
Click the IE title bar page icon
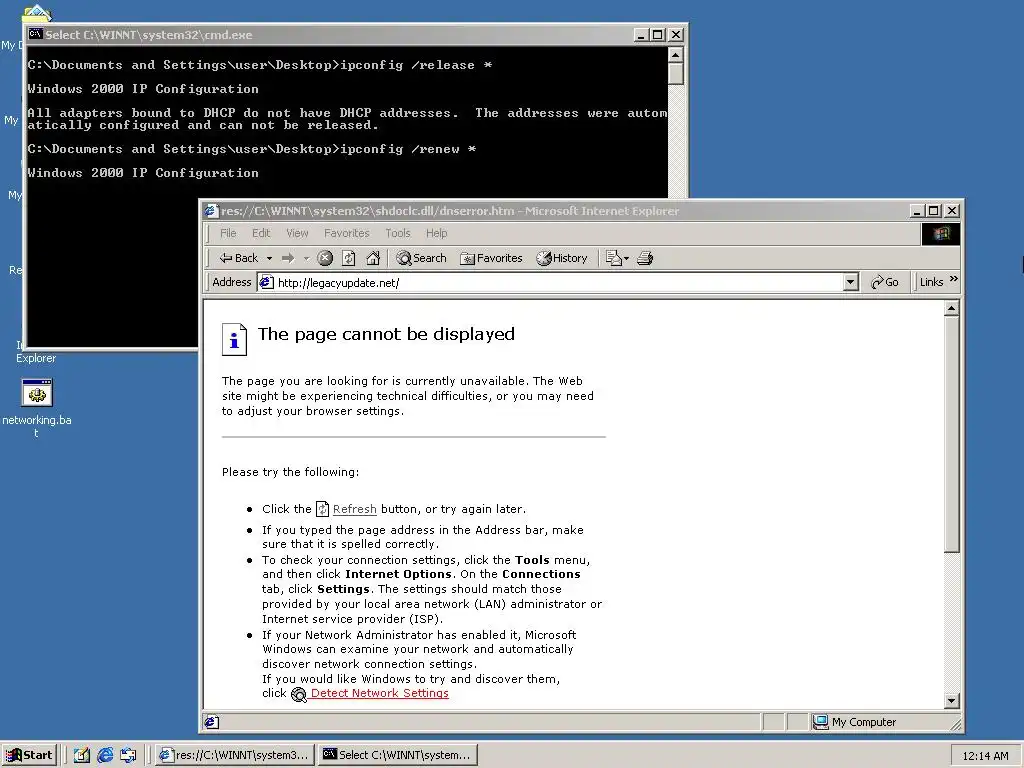pyautogui.click(x=210, y=210)
